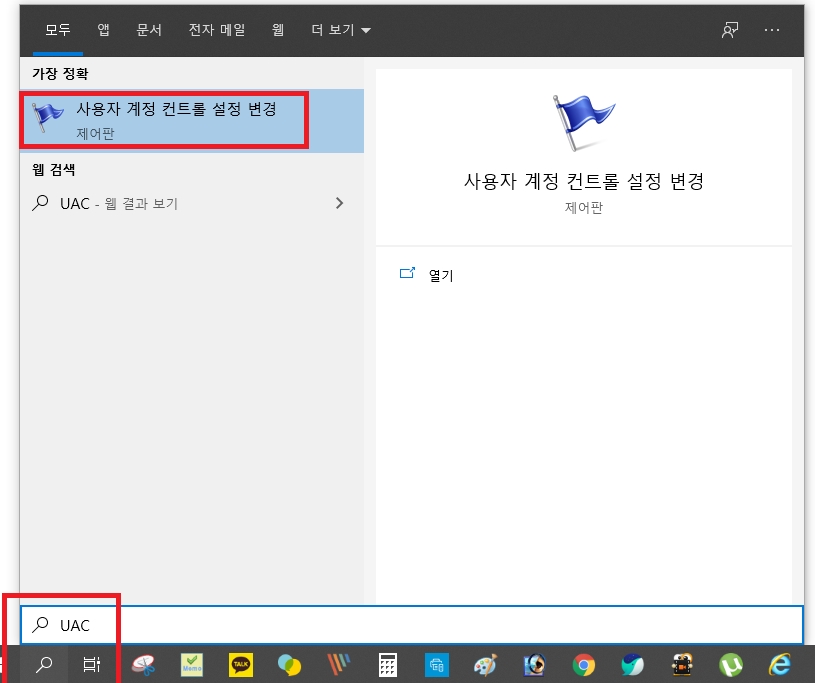This screenshot has width=815, height=683.
Task: Launch Paint palette icon on taskbar
Action: coord(485,665)
